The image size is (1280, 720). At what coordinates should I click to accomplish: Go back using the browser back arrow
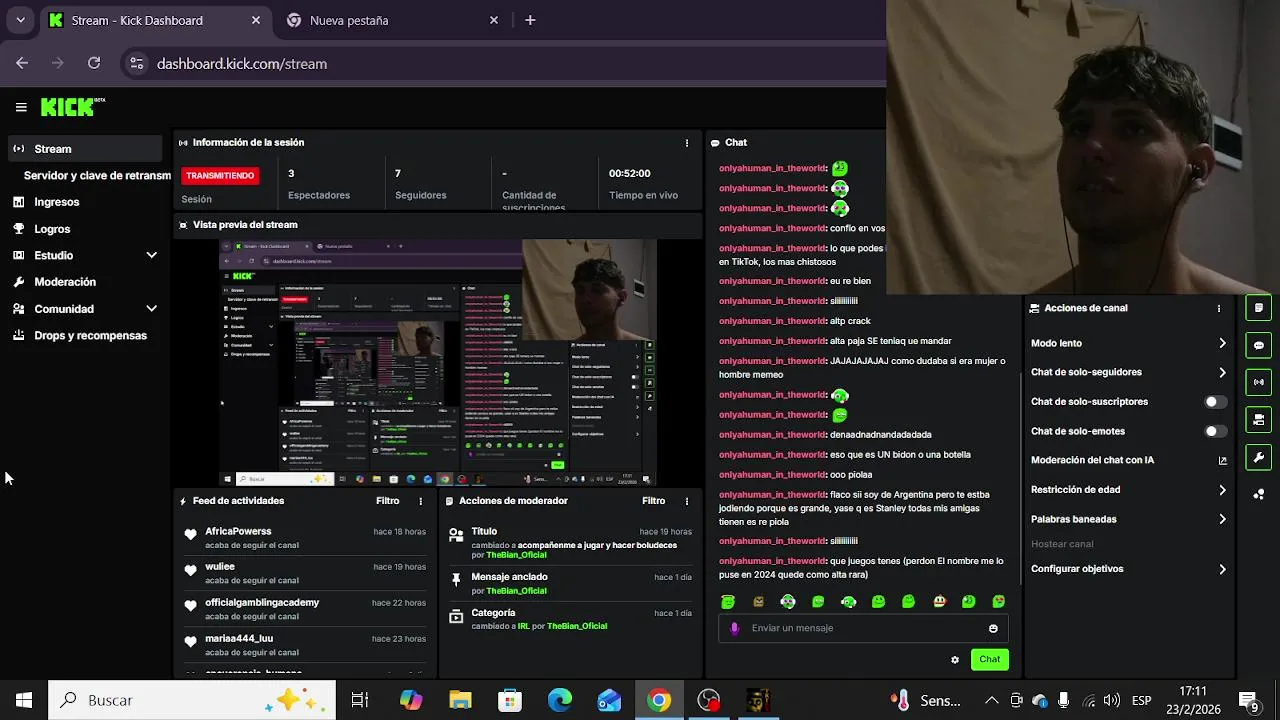click(x=22, y=63)
